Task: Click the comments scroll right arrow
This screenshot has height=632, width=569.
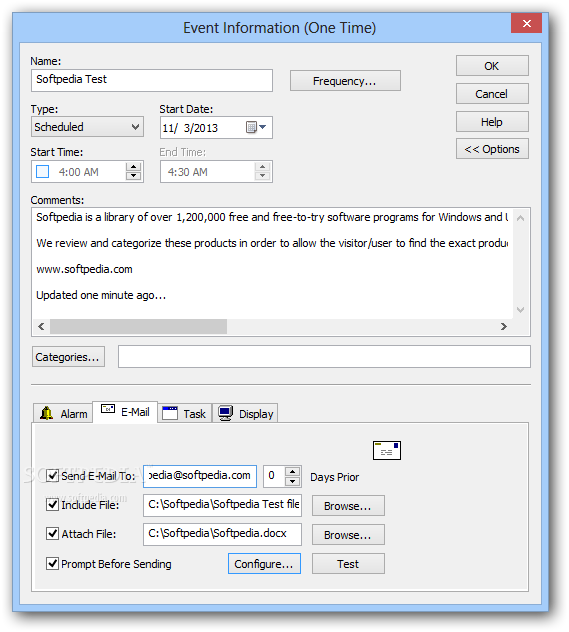Action: [504, 326]
